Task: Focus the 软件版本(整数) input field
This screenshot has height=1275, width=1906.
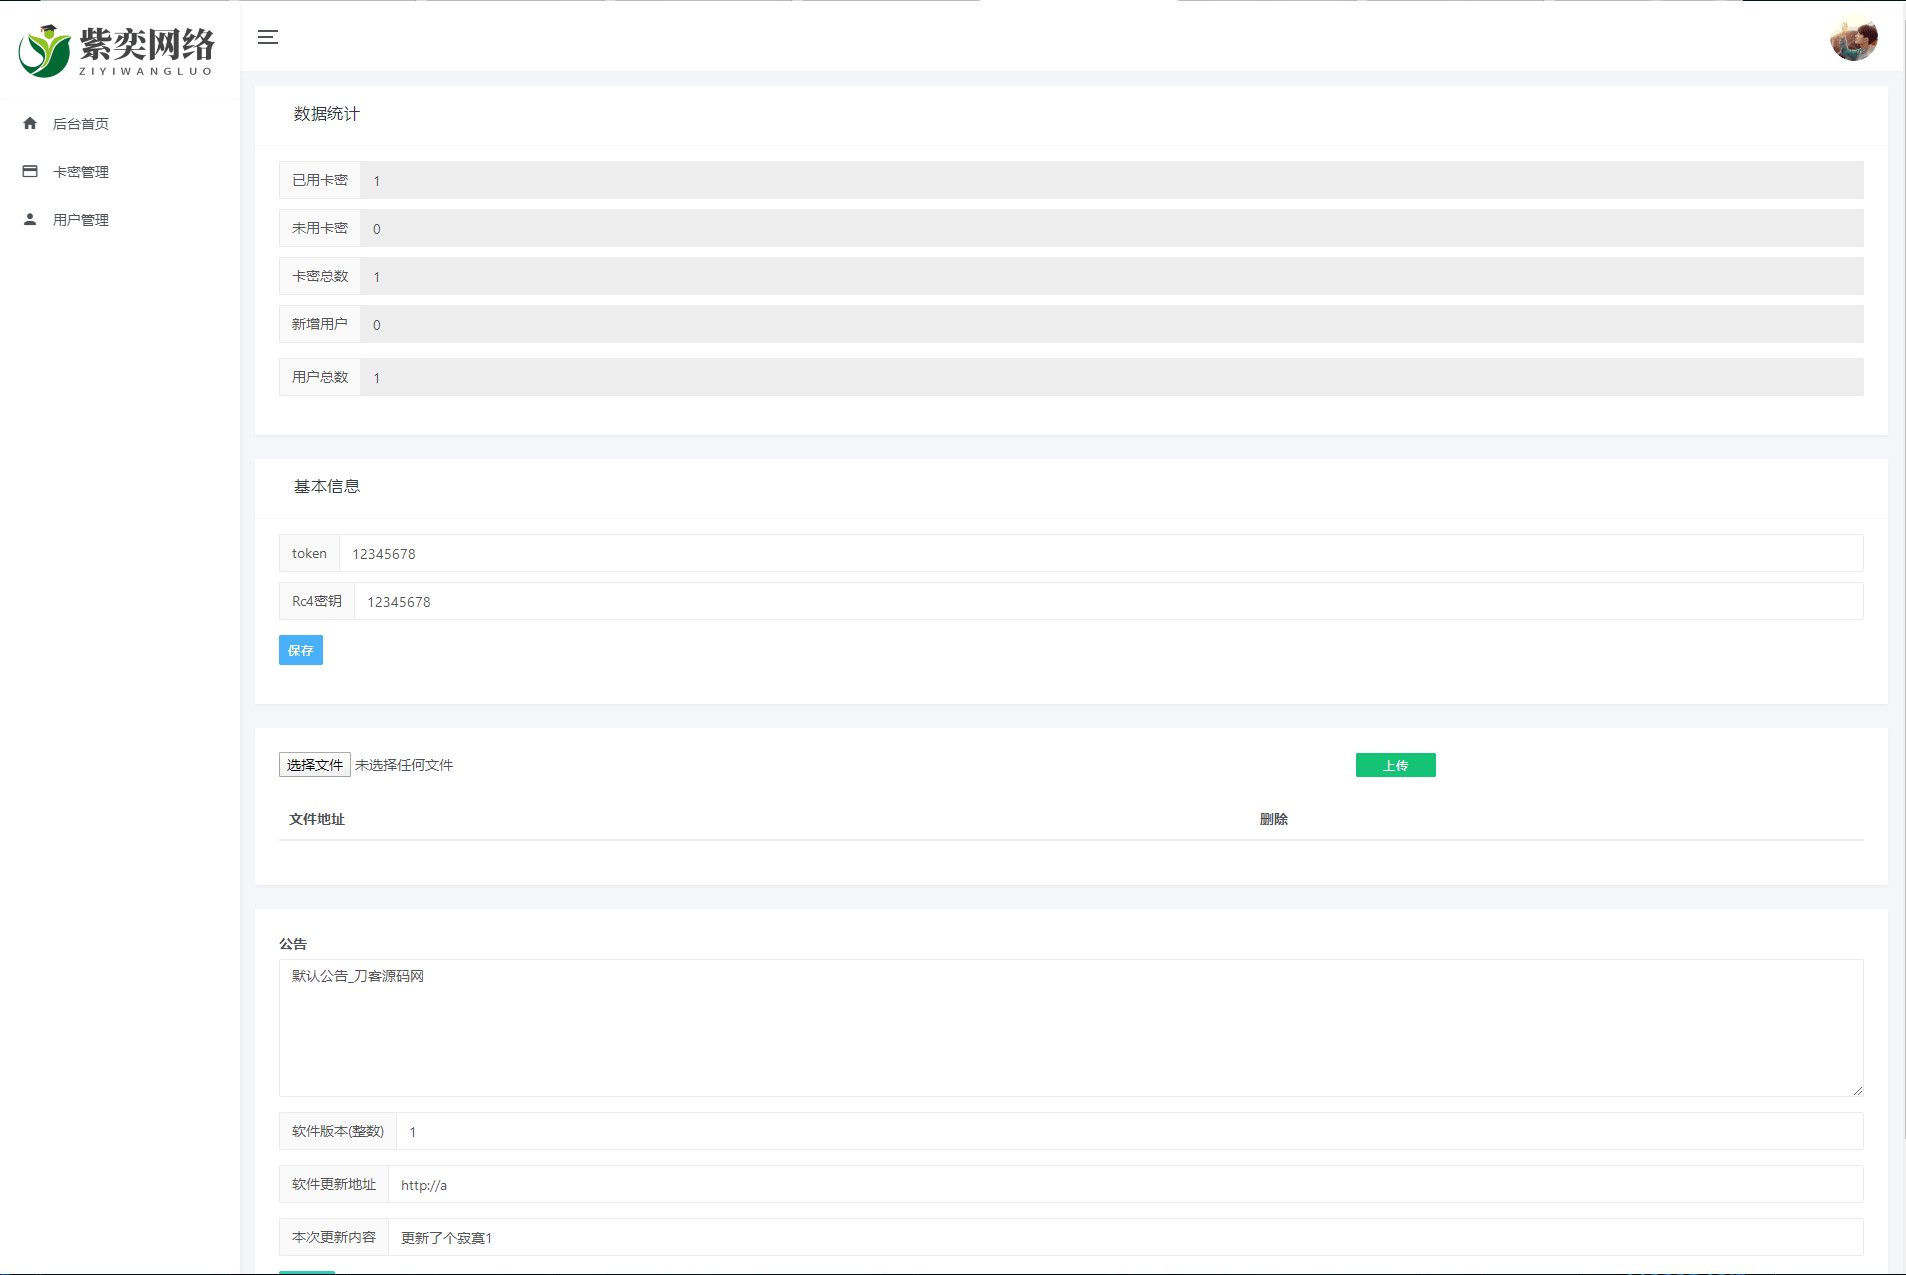Action: tap(1130, 1131)
